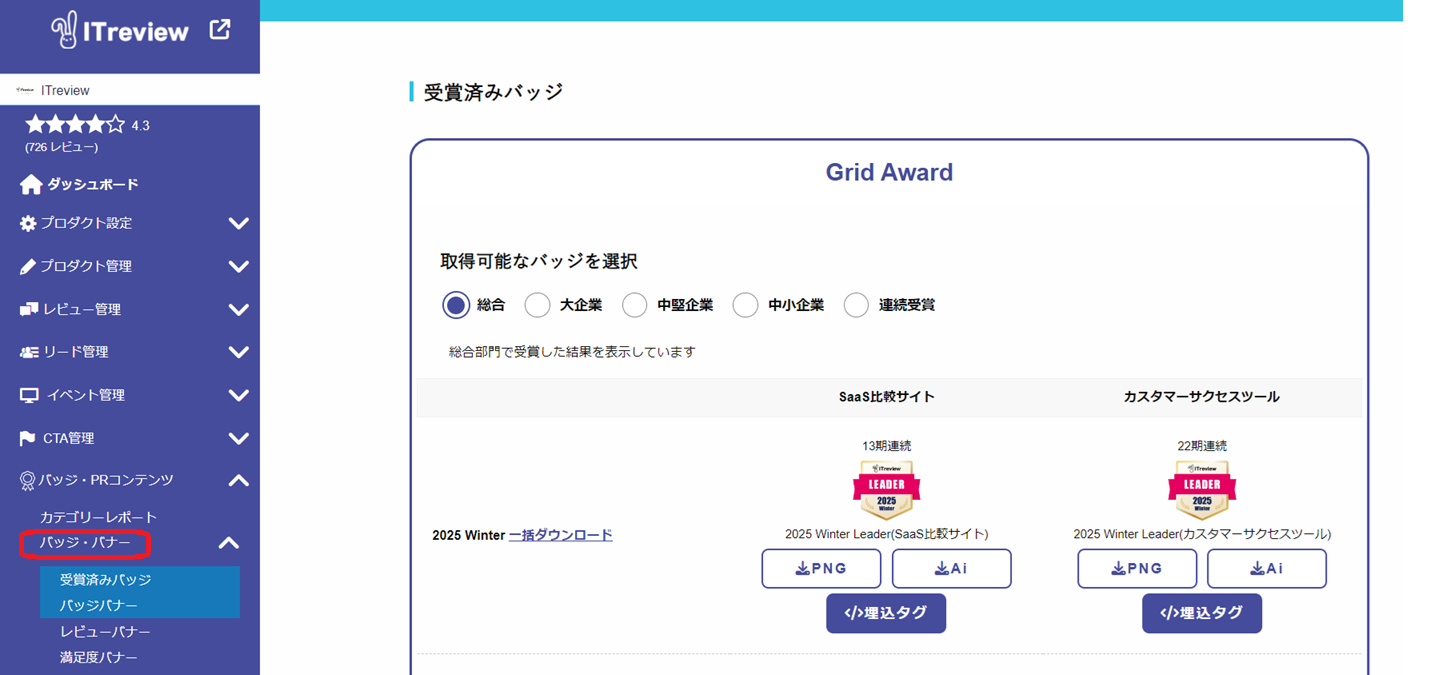Open カテゴリーレポート from the sidebar
1439x675 pixels.
[96, 517]
